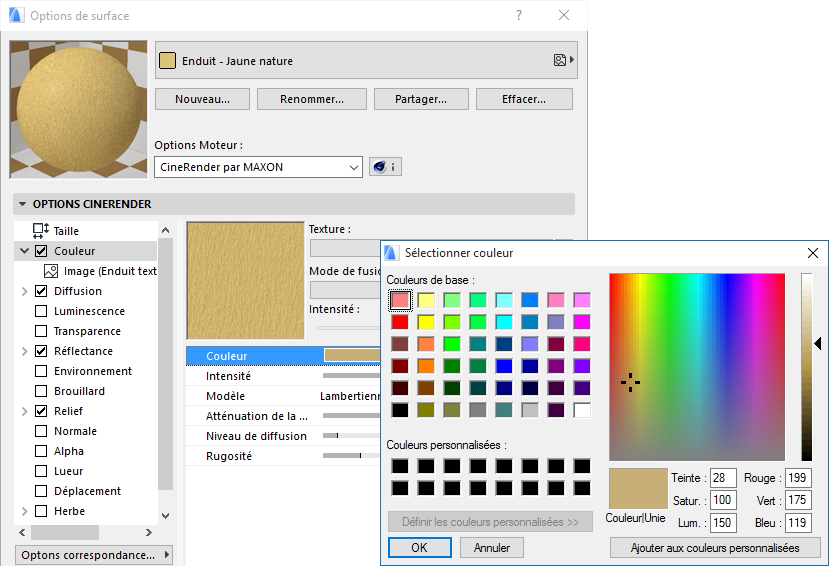Image resolution: width=829 pixels, height=566 pixels.
Task: Click the sphere material preview thumbnail
Action: pos(78,109)
